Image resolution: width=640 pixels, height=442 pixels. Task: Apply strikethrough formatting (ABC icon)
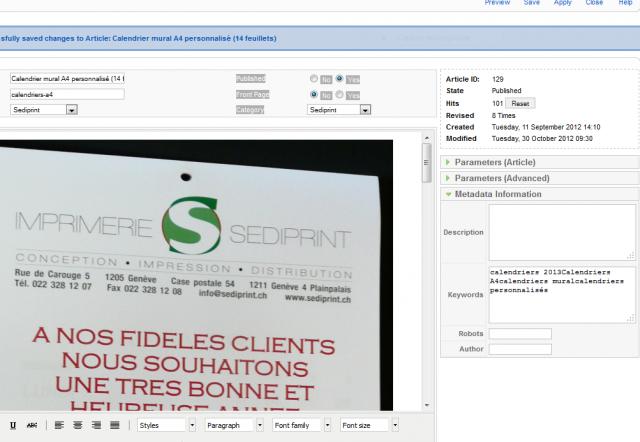coord(31,425)
